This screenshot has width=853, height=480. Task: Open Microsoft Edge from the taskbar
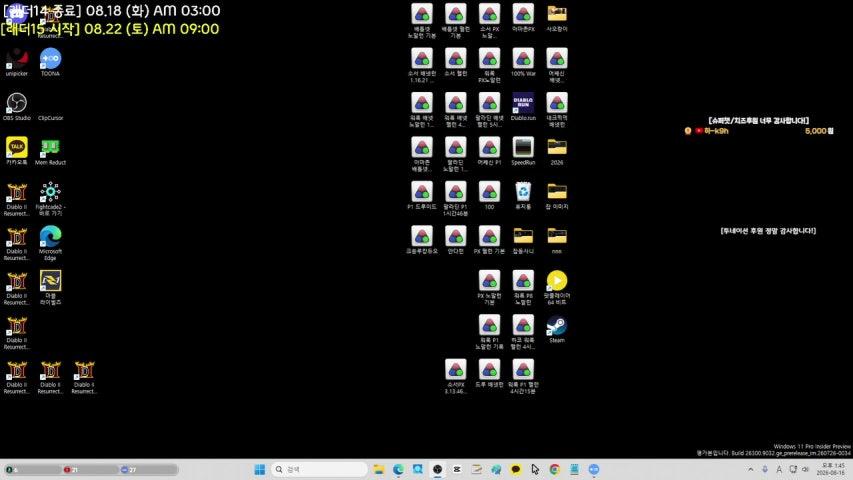click(398, 469)
